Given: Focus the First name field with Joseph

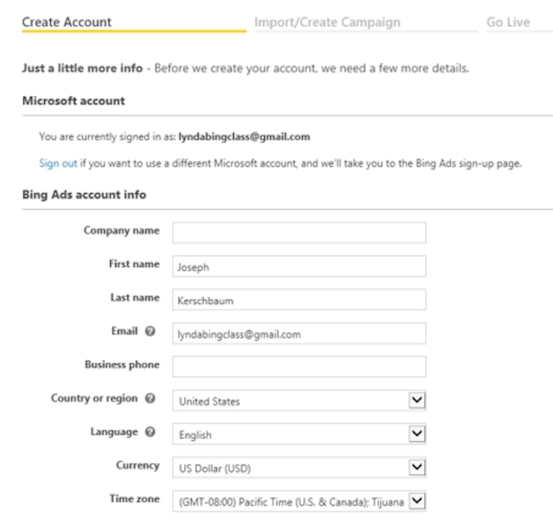Looking at the screenshot, I should 299,266.
